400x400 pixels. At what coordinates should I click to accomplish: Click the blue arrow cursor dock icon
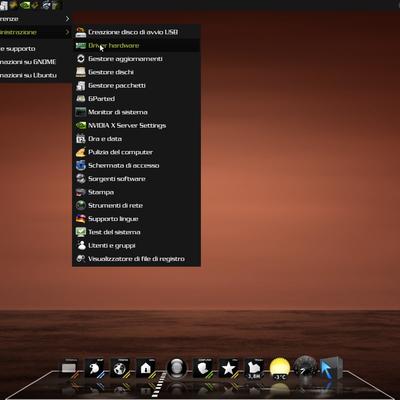pos(331,368)
